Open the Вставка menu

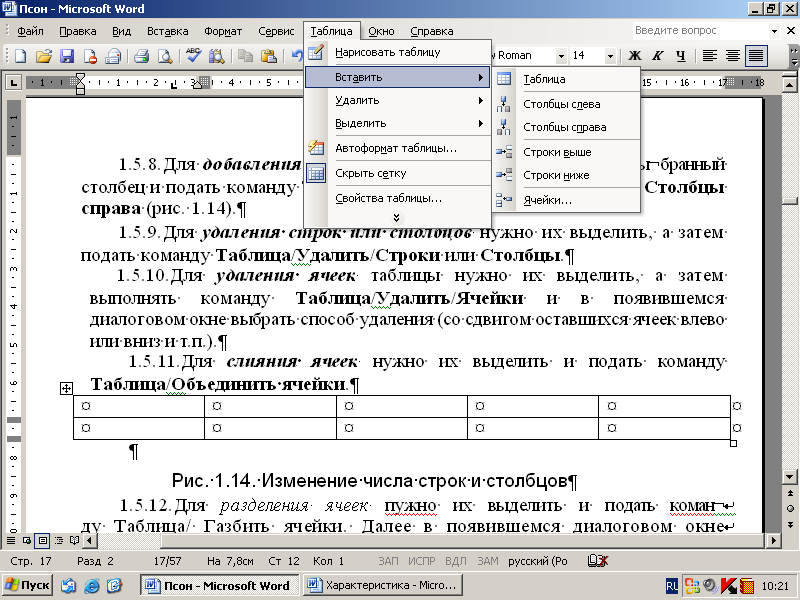pos(167,31)
